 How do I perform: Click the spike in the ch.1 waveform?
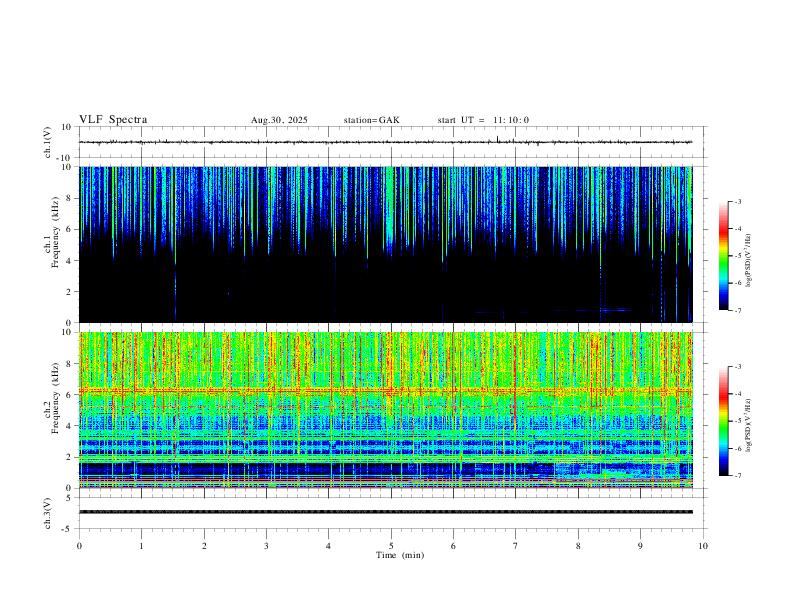498,139
